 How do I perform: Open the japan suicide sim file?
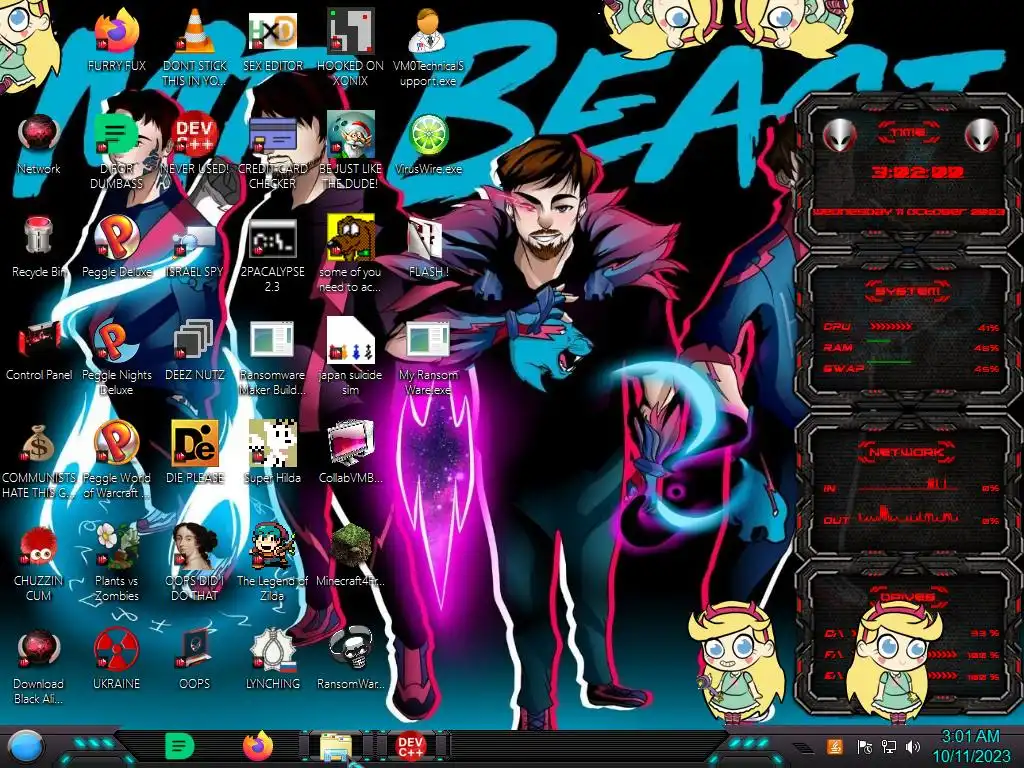click(351, 340)
